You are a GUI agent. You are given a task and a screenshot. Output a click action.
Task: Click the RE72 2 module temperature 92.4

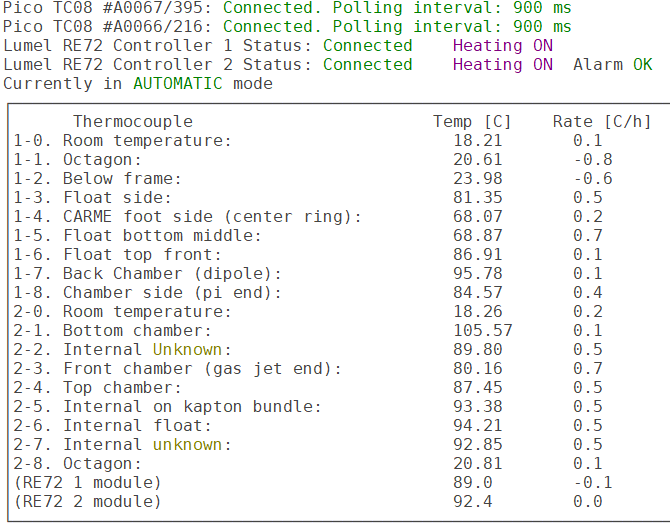click(472, 501)
